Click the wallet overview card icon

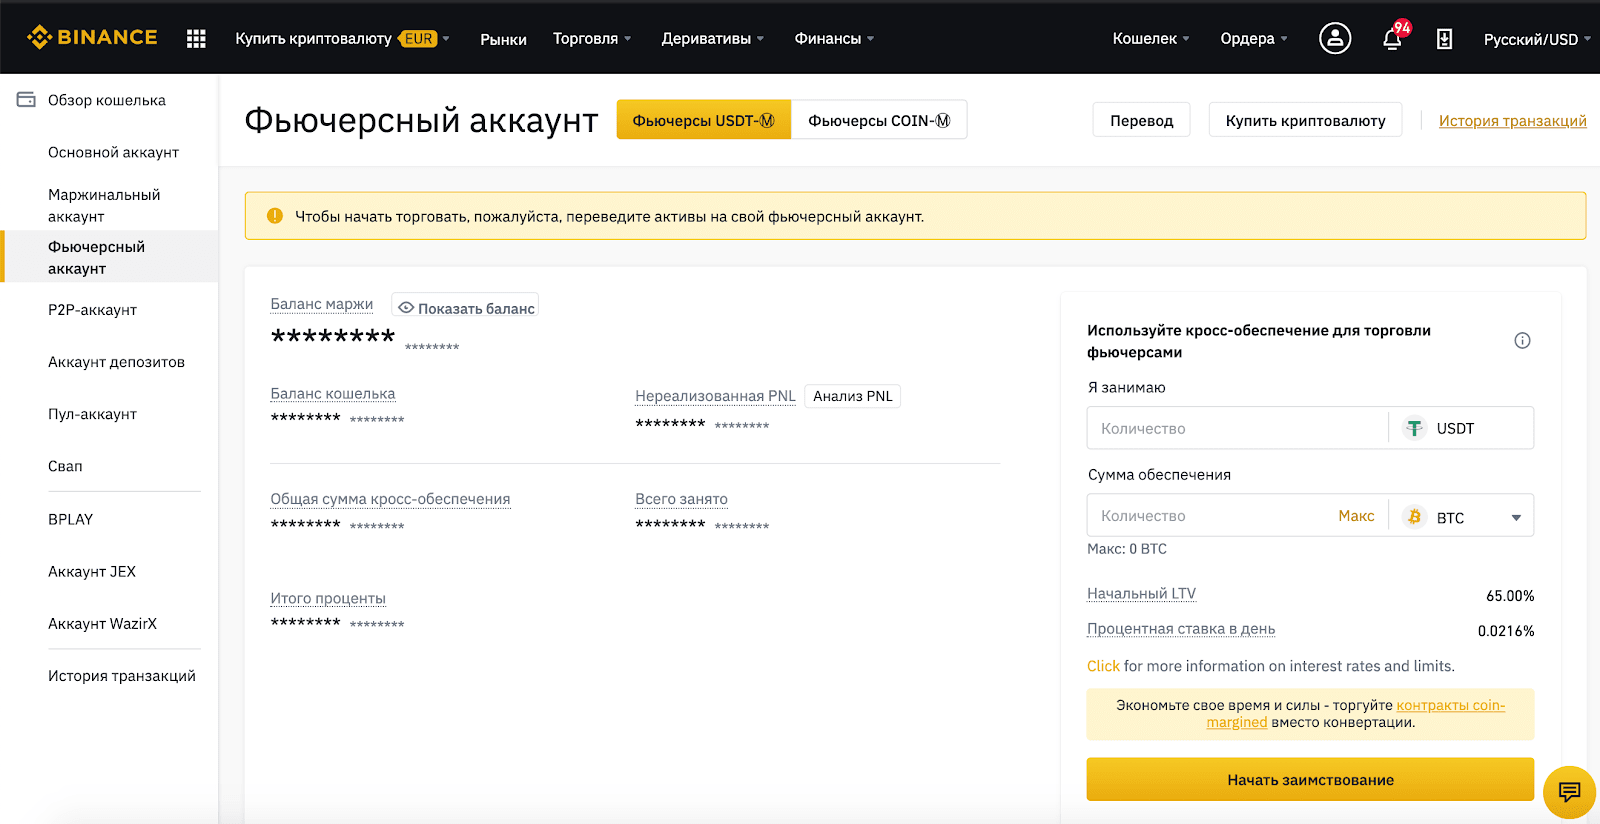tap(26, 100)
